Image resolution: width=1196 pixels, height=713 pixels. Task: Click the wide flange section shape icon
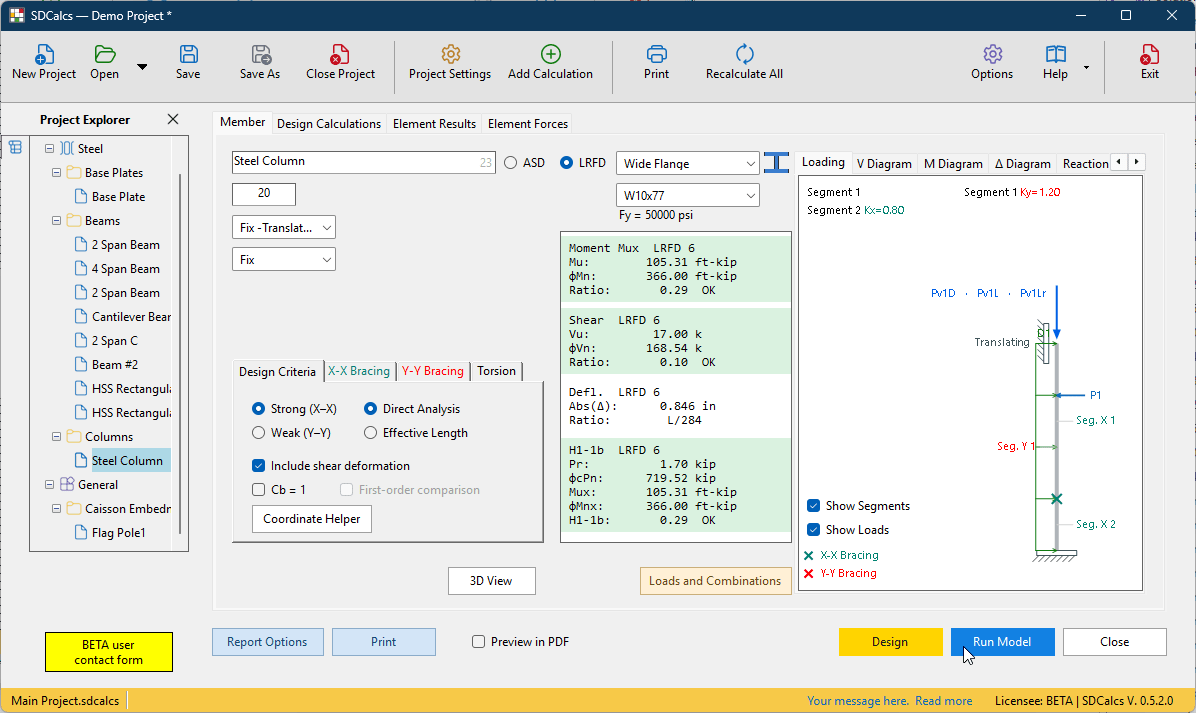[x=776, y=163]
